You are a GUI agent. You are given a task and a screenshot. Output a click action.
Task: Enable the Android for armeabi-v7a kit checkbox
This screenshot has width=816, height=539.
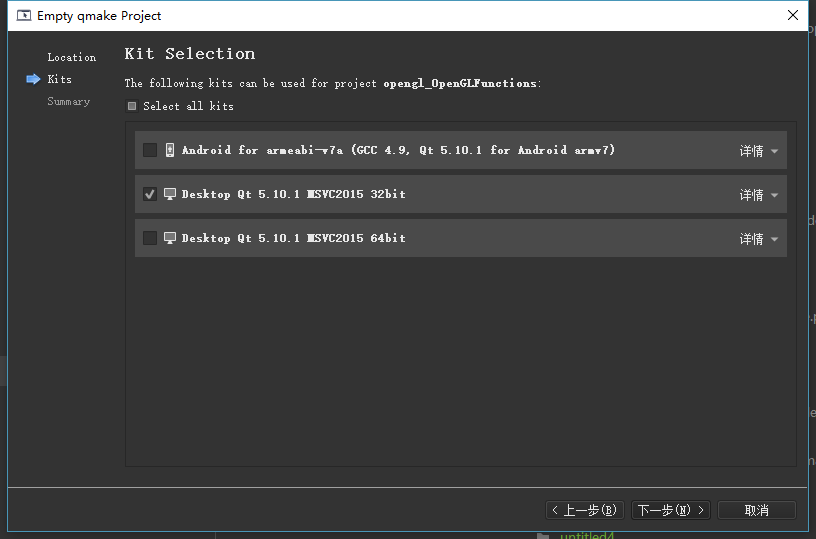point(150,150)
